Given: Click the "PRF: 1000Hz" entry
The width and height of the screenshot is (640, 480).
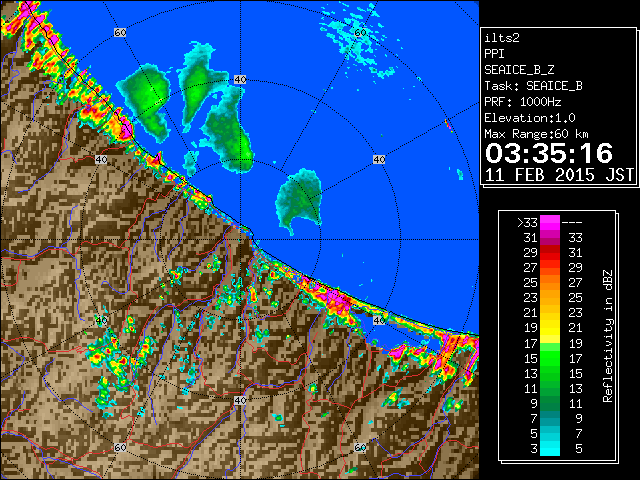Looking at the screenshot, I should point(523,102).
